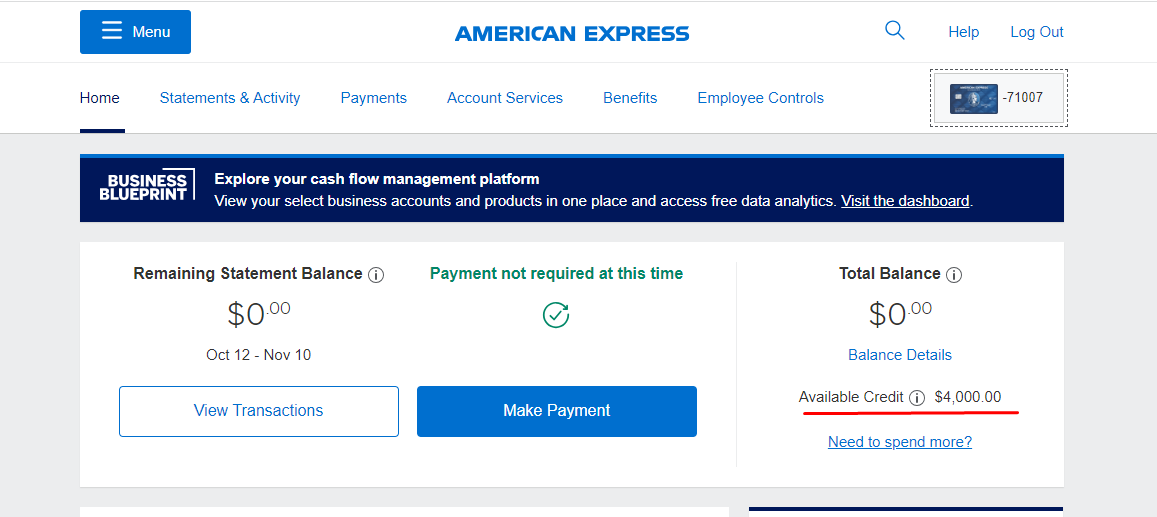Open the Help link
Viewport: 1157px width, 517px height.
pos(963,32)
